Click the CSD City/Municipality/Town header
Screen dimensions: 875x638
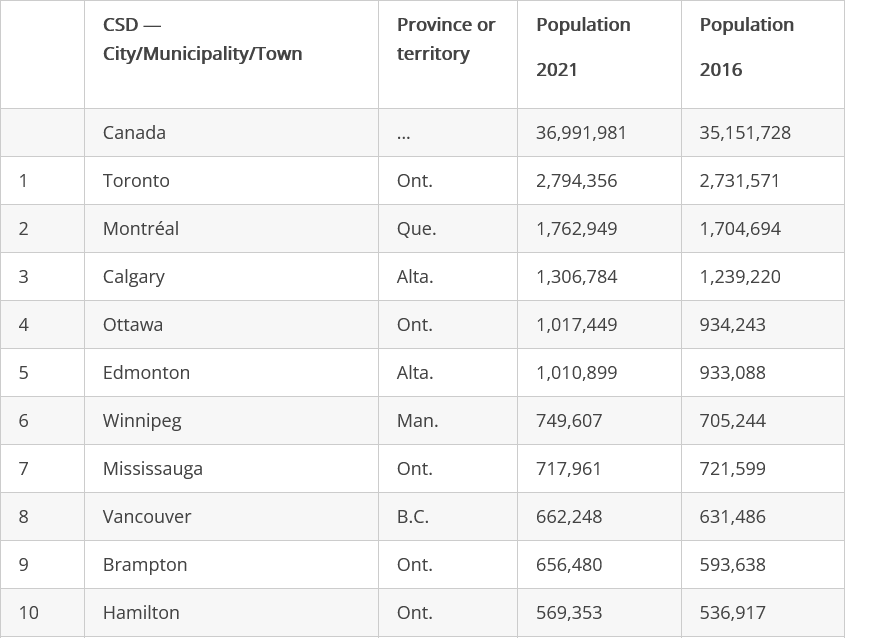click(x=202, y=39)
